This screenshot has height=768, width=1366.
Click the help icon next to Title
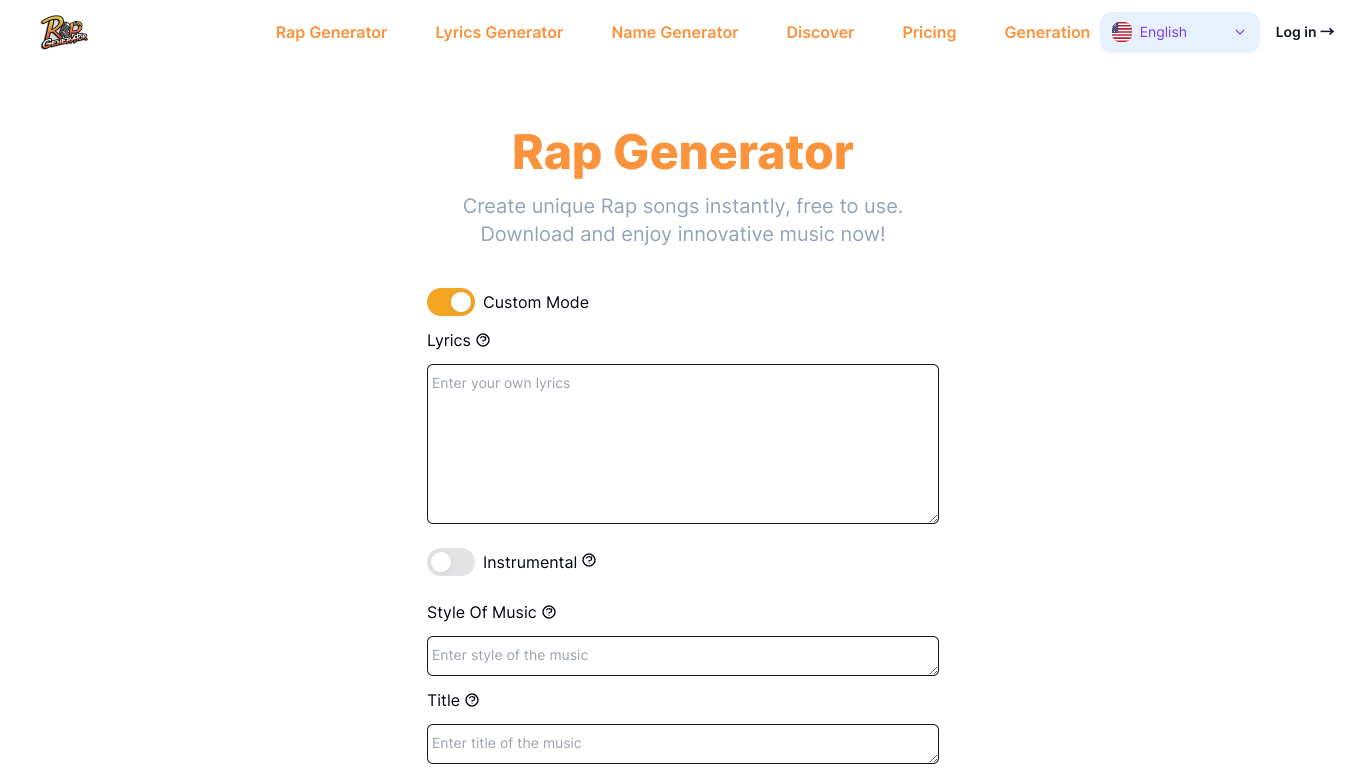coord(472,700)
